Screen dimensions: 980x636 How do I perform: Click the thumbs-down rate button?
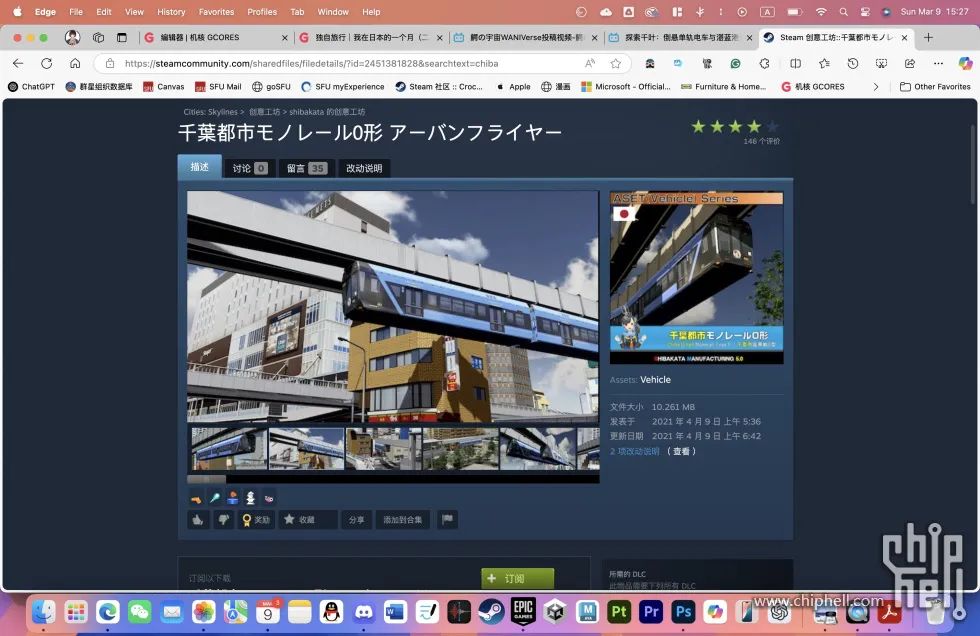coord(224,520)
